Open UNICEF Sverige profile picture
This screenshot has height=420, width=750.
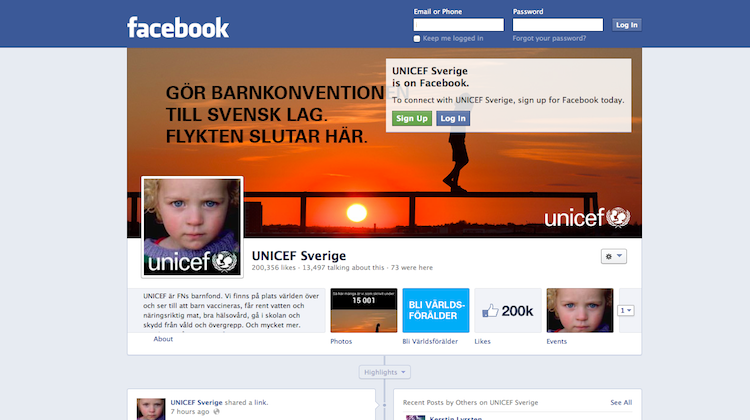point(192,227)
